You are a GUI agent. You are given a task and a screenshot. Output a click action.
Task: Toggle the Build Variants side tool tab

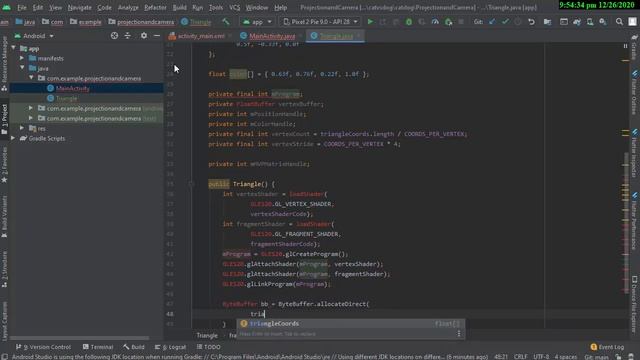[x=4, y=216]
